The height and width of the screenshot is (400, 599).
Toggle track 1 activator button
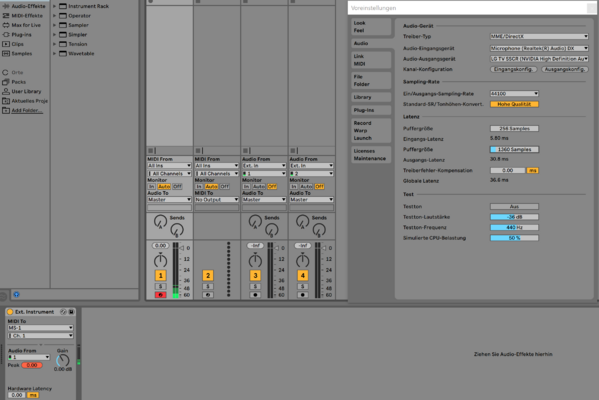click(160, 275)
